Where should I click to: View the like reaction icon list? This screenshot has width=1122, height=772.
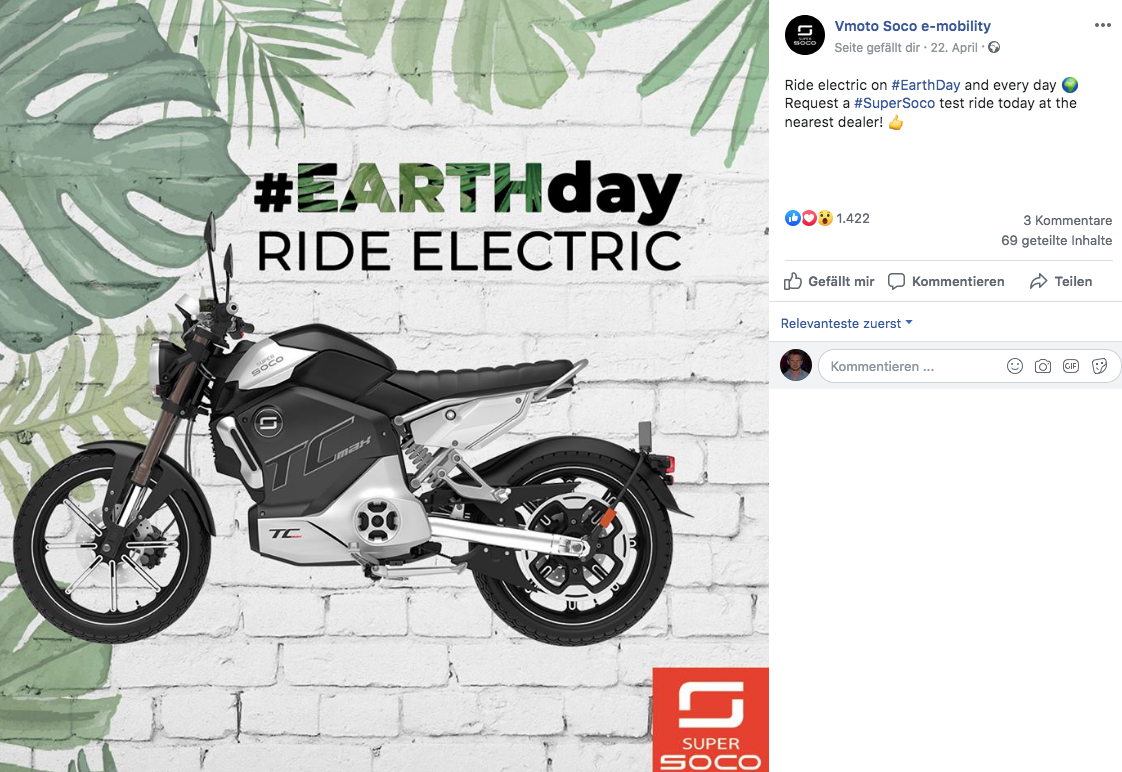792,218
